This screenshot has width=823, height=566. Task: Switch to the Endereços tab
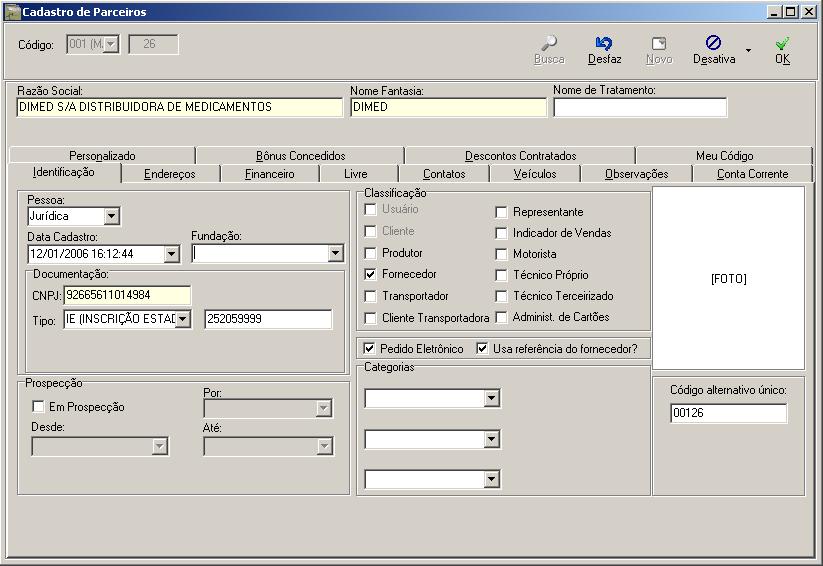click(x=170, y=174)
